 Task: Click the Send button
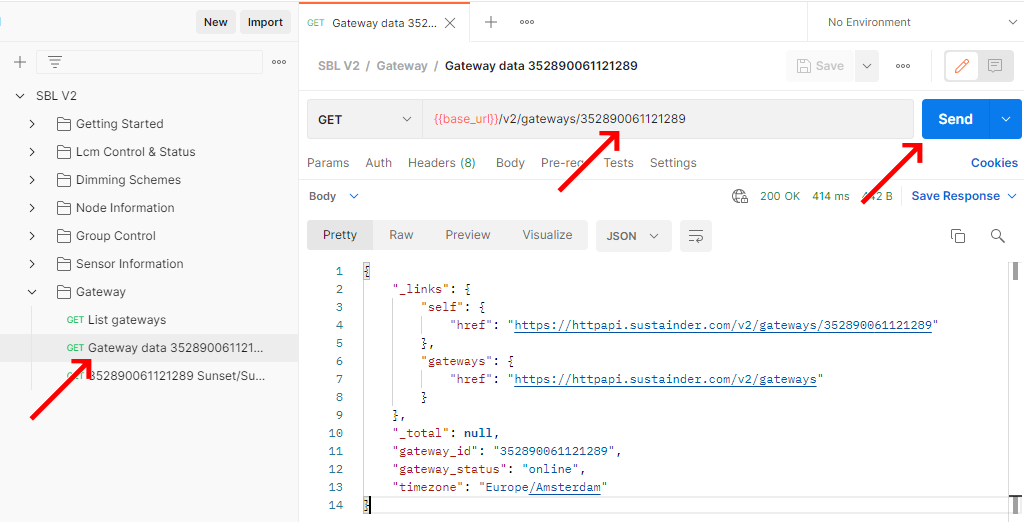(x=955, y=119)
